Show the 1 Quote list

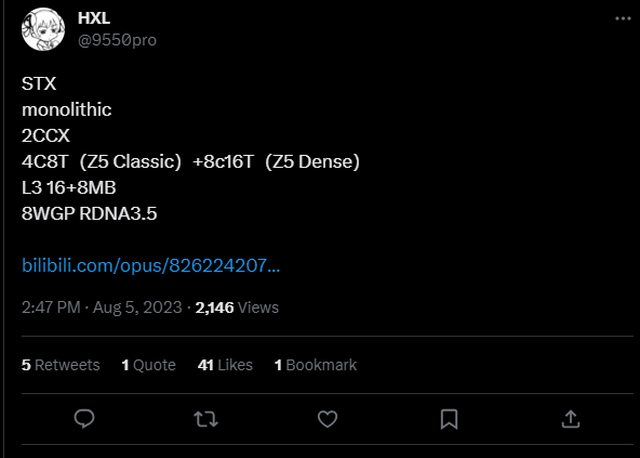coord(148,365)
